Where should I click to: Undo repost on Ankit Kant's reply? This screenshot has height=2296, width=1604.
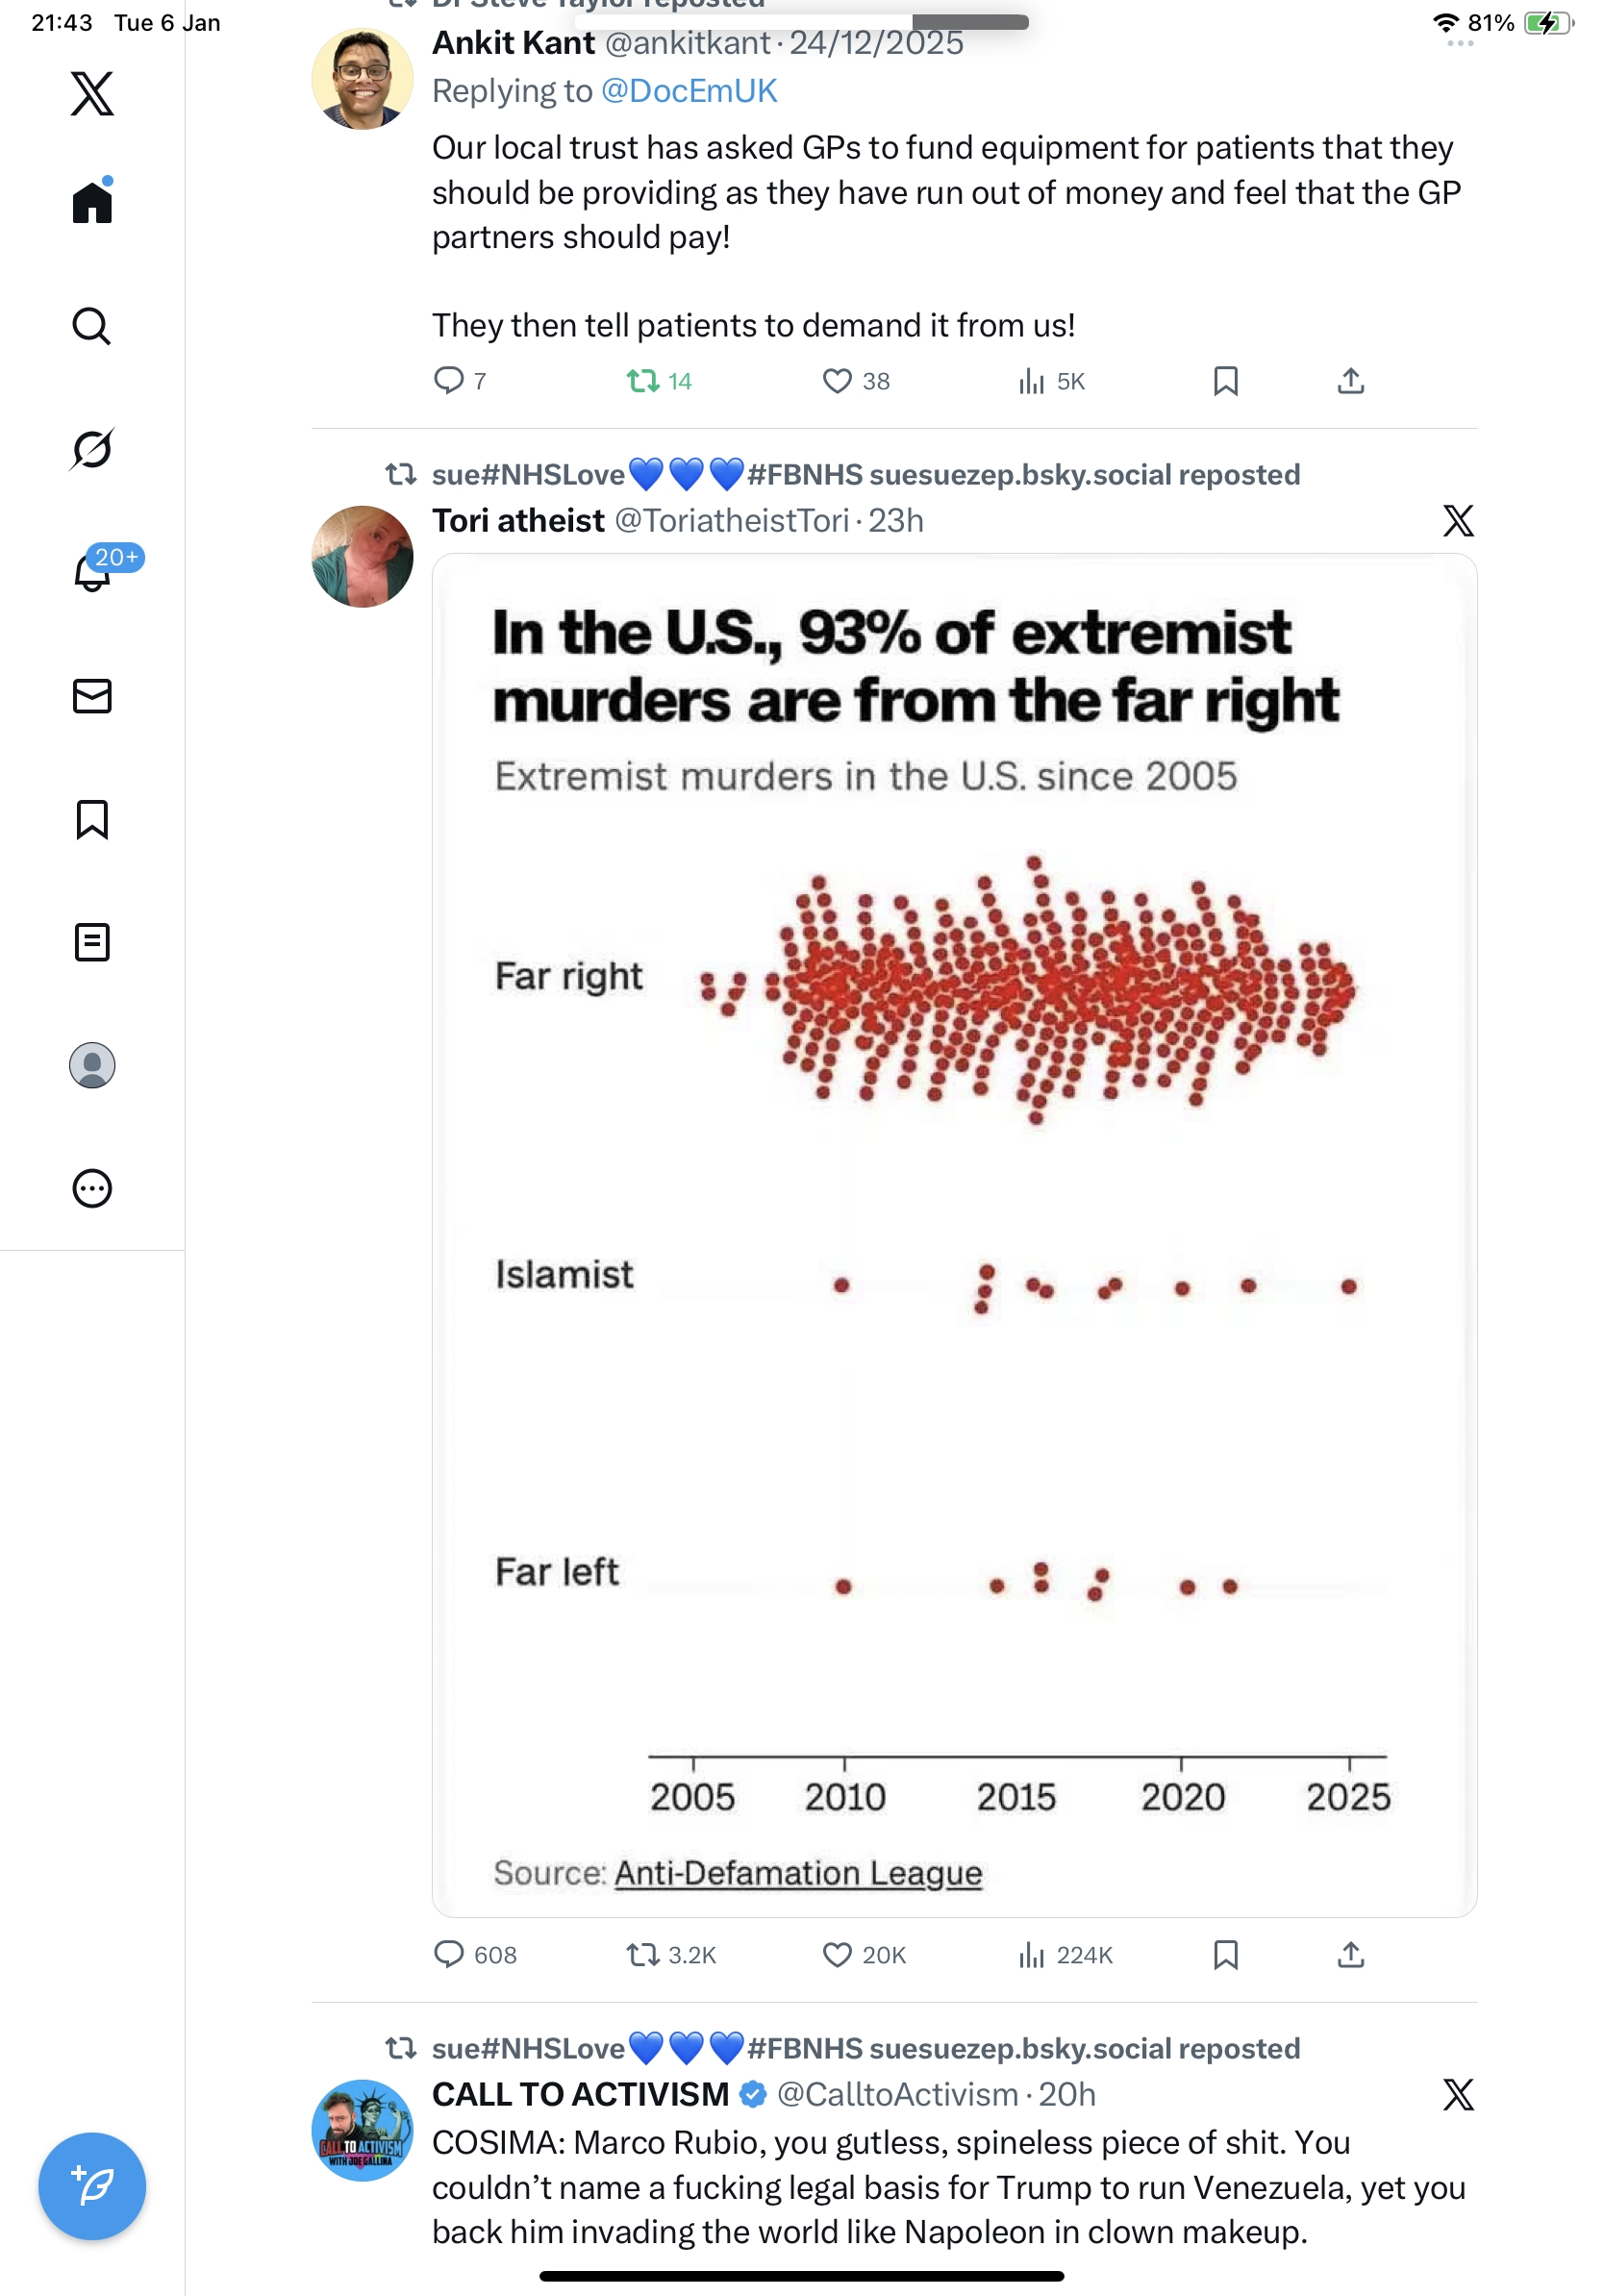point(643,381)
